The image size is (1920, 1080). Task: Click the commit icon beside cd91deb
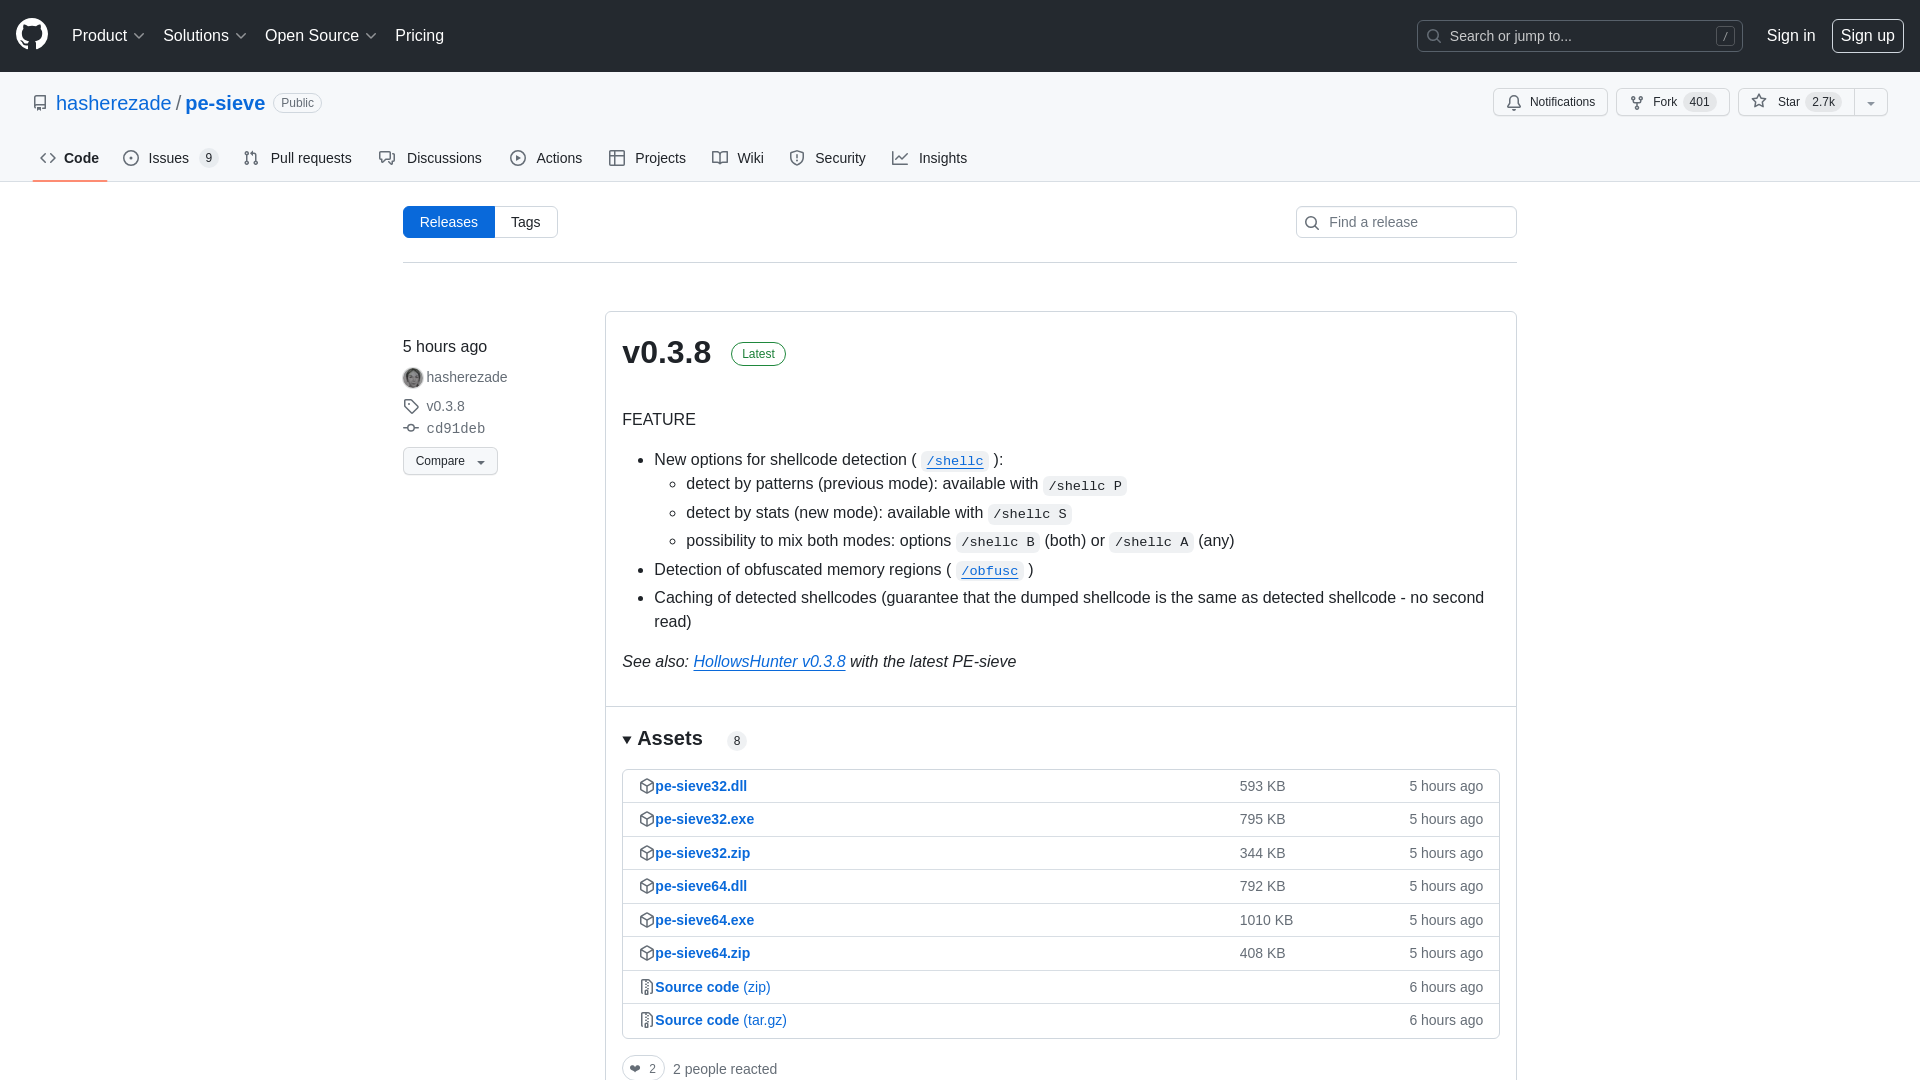(x=411, y=428)
